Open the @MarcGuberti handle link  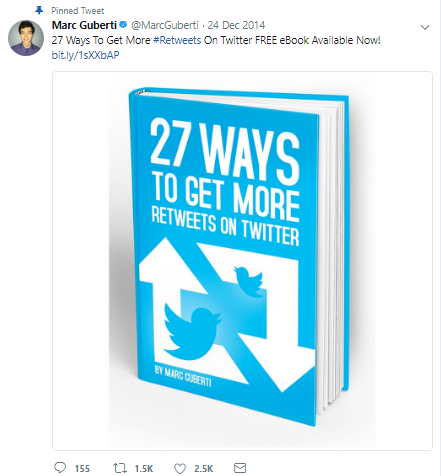click(165, 25)
